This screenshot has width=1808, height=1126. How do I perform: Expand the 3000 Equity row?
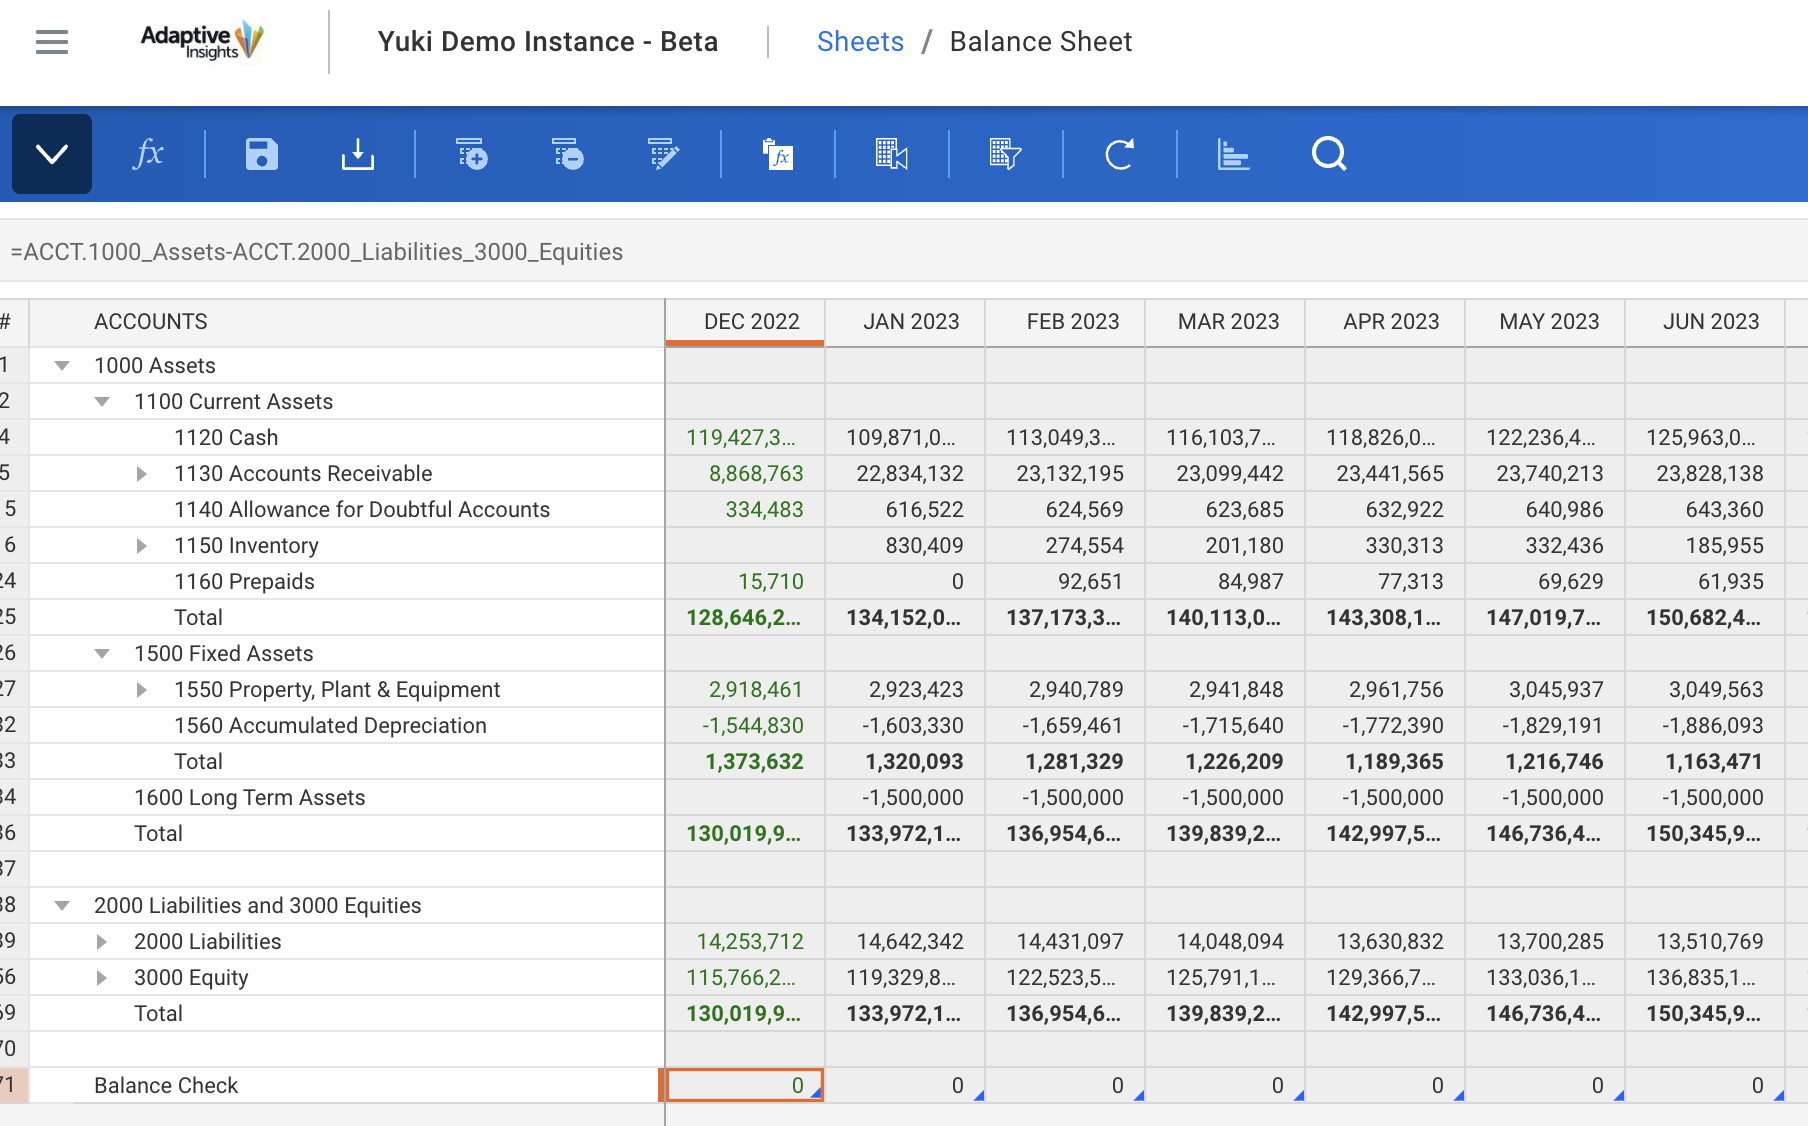pos(102,978)
